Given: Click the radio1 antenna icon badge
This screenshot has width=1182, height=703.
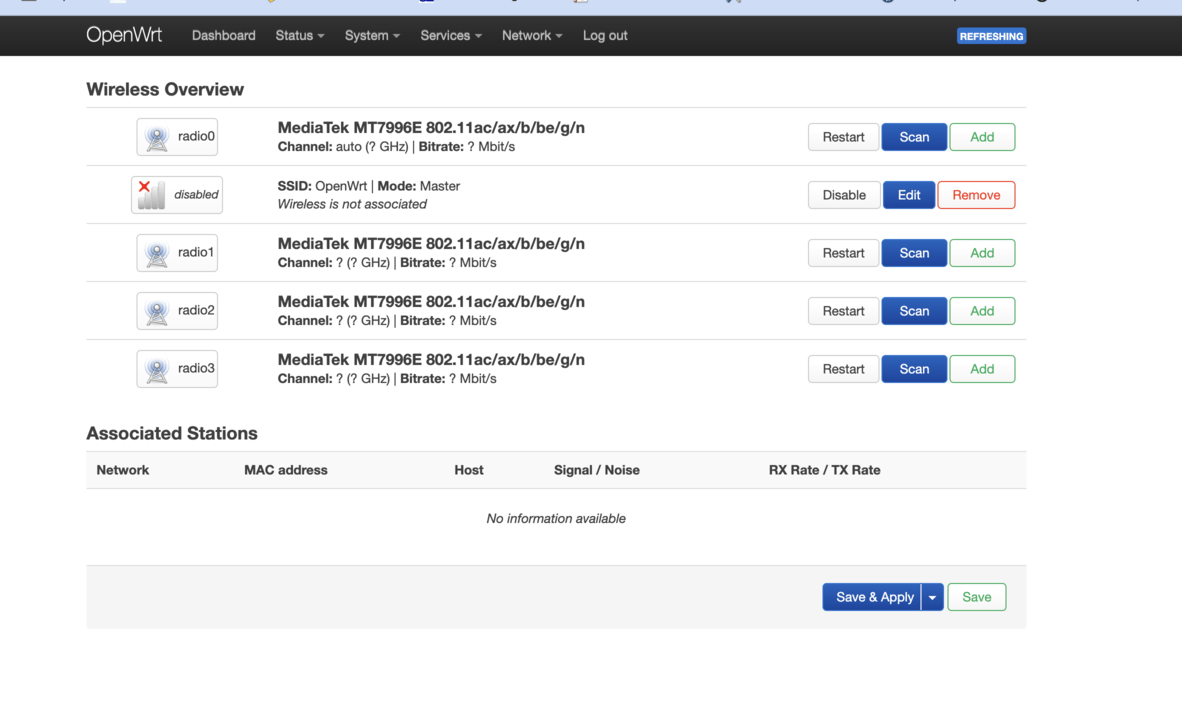Looking at the screenshot, I should 177,253.
